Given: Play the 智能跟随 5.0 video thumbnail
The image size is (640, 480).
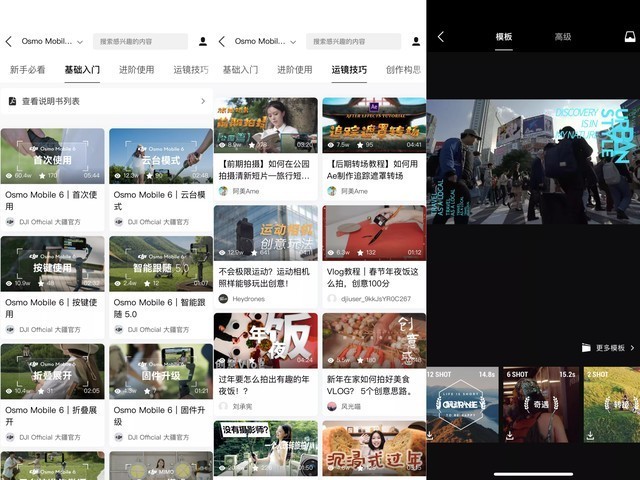Looking at the screenshot, I should (161, 264).
